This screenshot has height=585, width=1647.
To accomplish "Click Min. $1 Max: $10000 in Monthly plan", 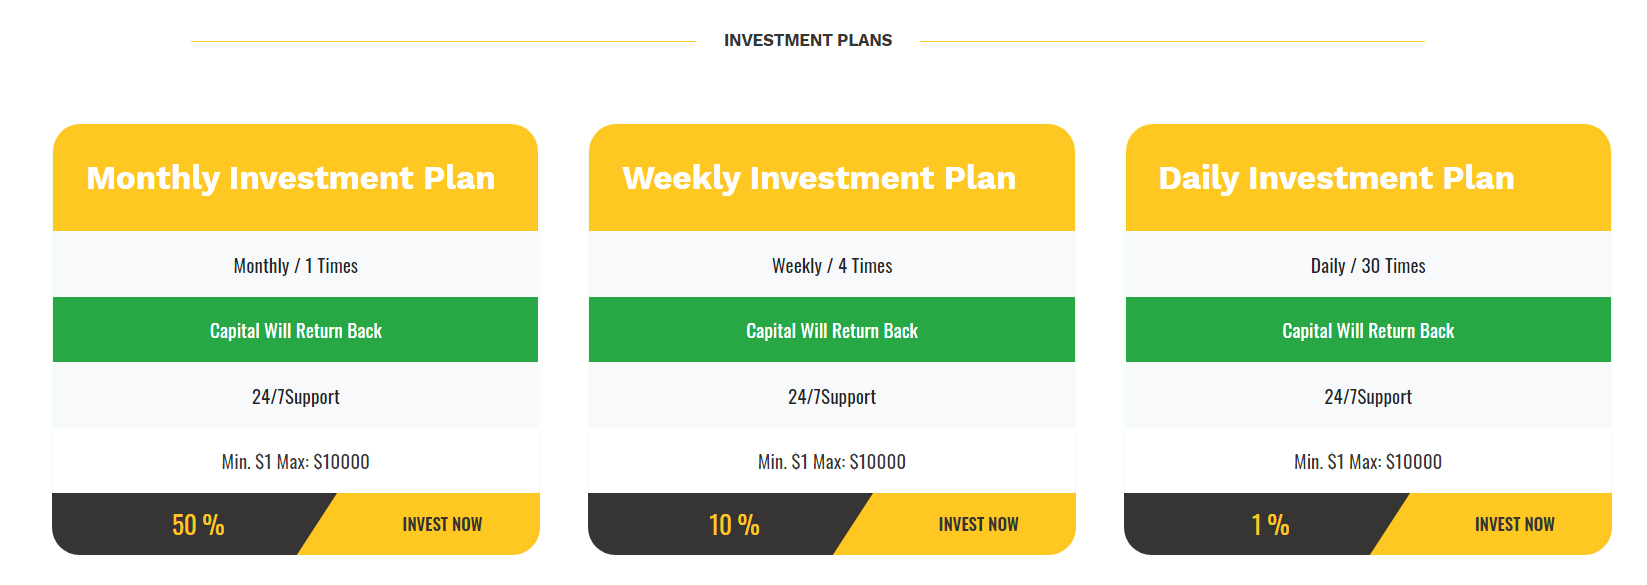I will tap(295, 461).
